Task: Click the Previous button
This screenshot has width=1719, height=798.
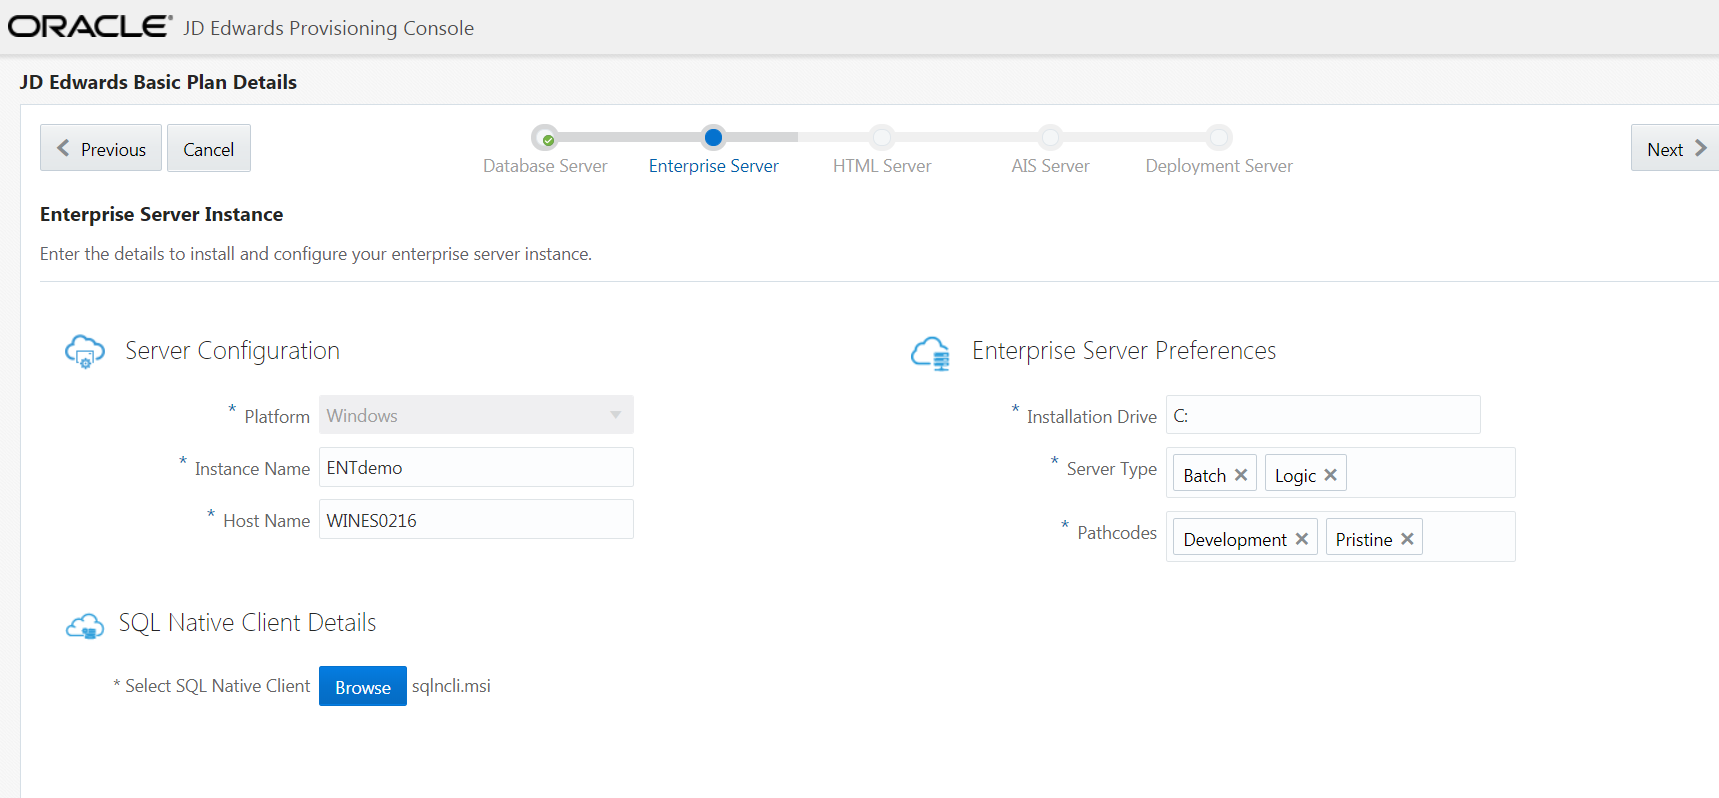Action: coord(101,148)
